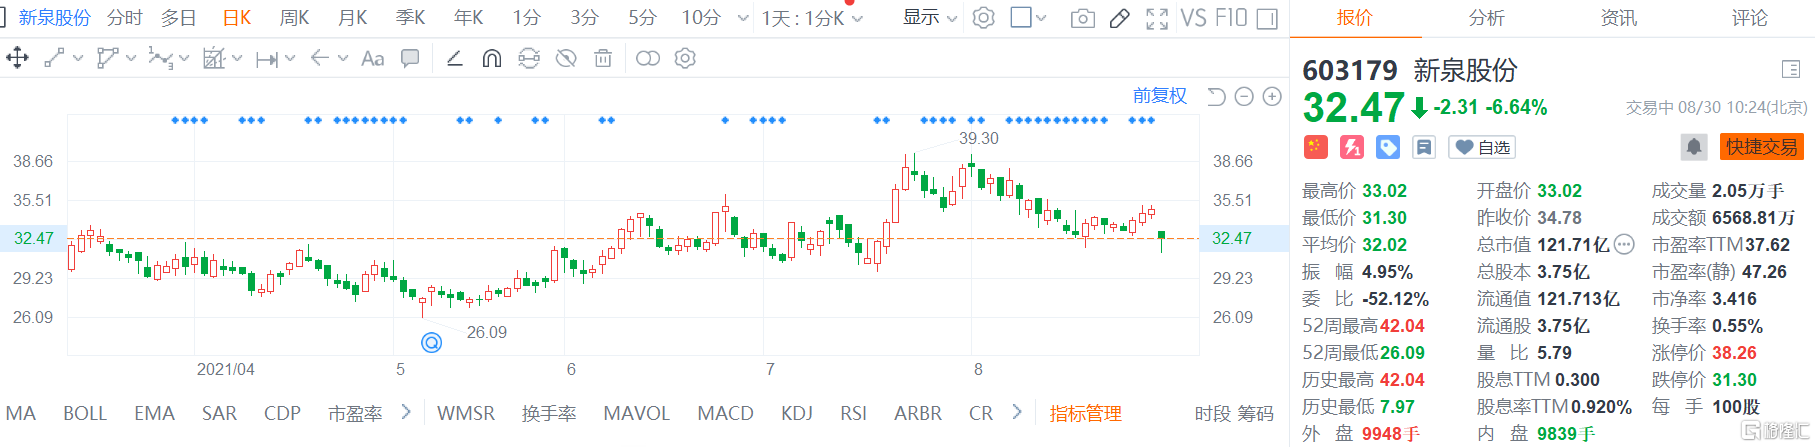This screenshot has height=447, width=1816.
Task: Click the note memo icon
Action: (1424, 147)
